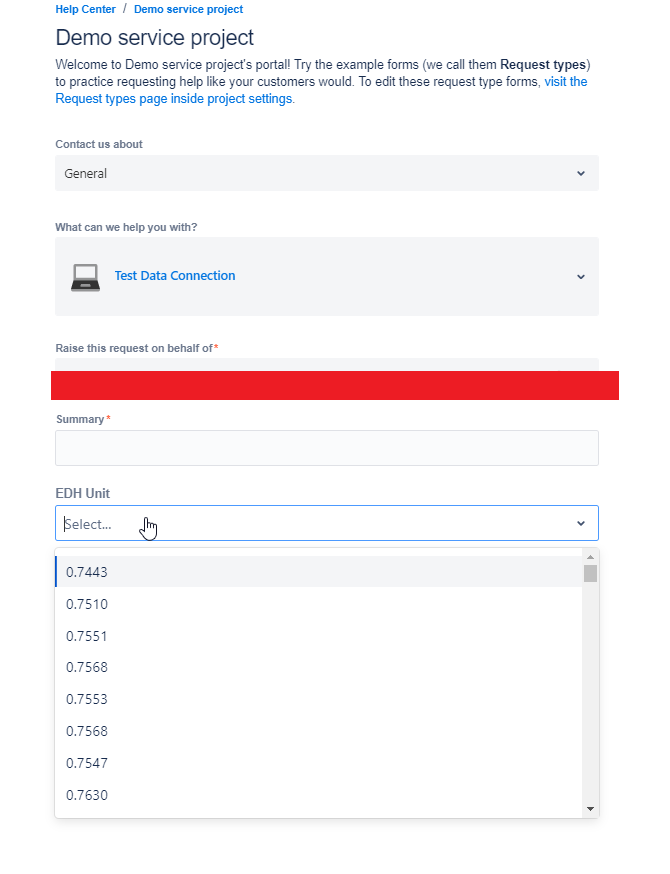Click the Test Data Connection request type link
Screen dimensions: 670x874
click(175, 276)
